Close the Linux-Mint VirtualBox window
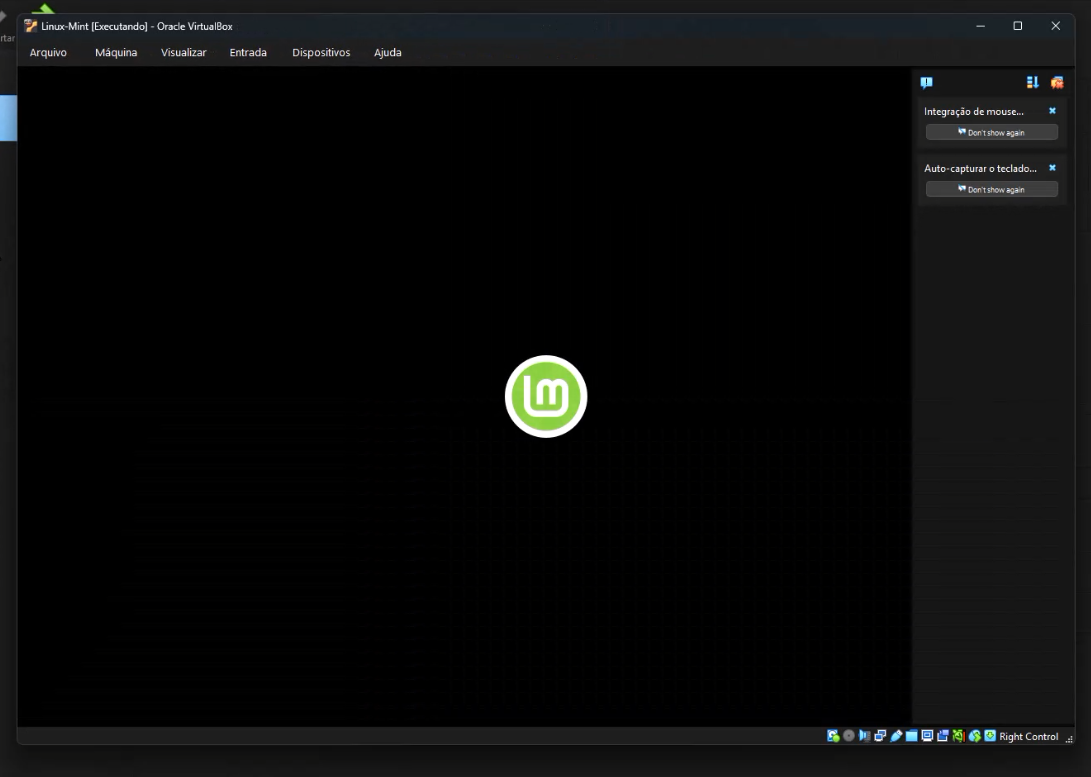1091x777 pixels. [x=1056, y=26]
